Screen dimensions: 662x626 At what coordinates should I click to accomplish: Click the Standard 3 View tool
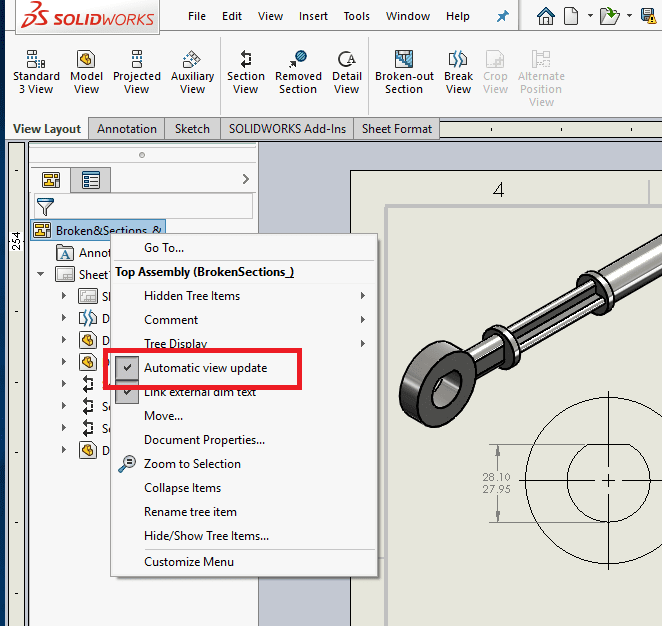(36, 72)
